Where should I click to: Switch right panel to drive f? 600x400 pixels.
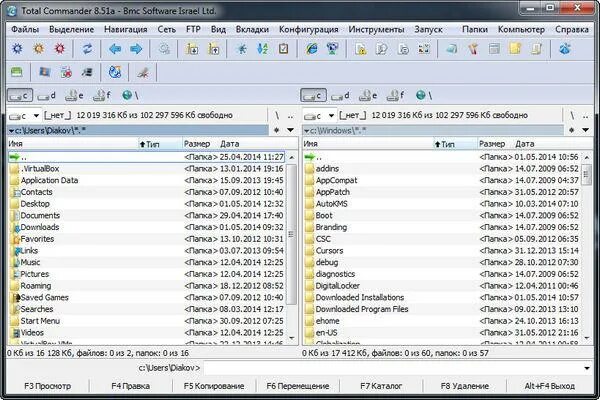[396, 95]
